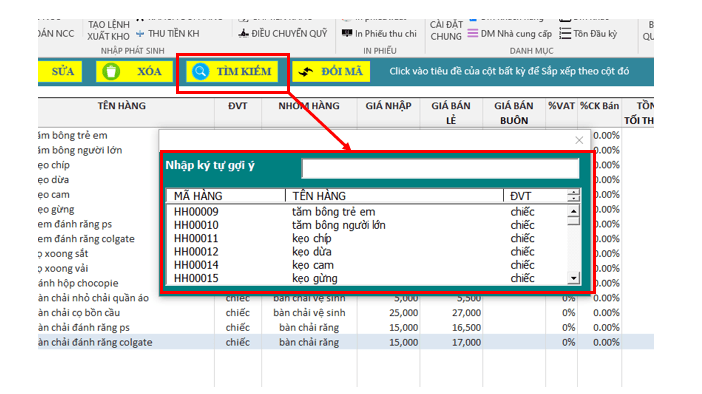702x394 pixels.
Task: Select sheet row 'àn chải đánh răng ps'
Action: click(x=346, y=327)
